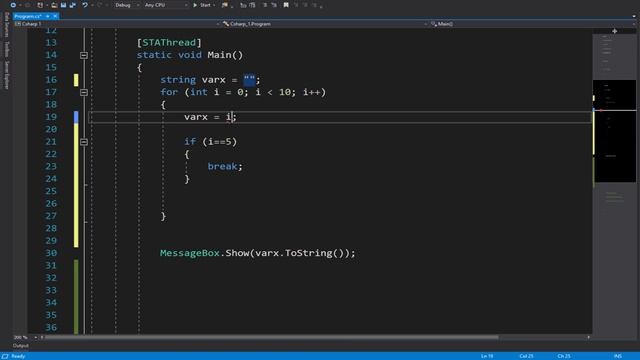Click the split editor plus icon above minimap
Image resolution: width=640 pixels, height=360 pixels.
pos(614,31)
